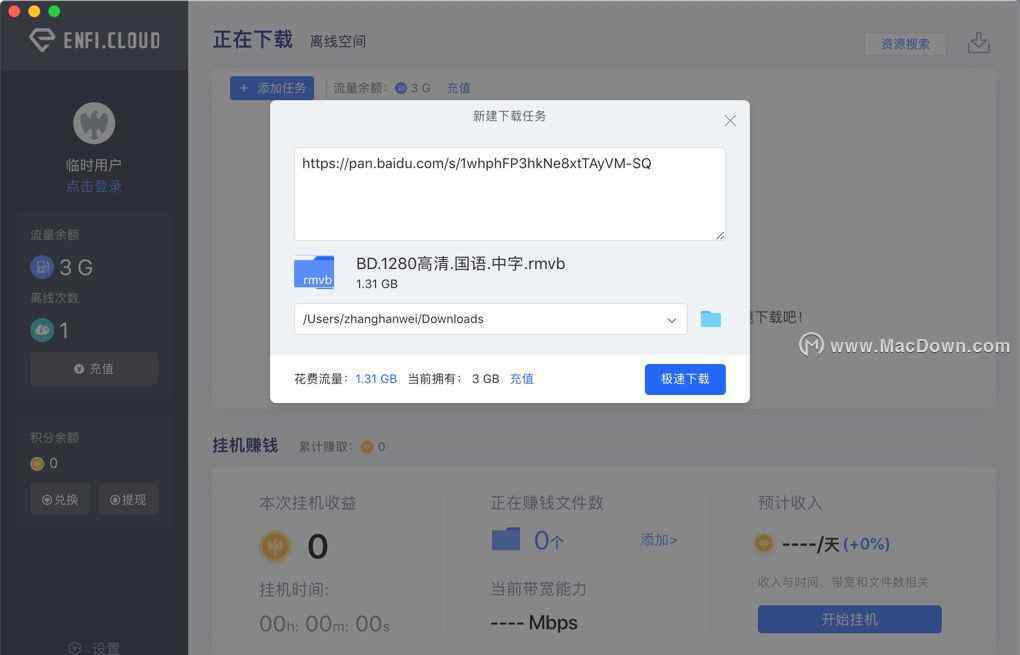Click the 本次挂机收益 coin icon
Viewport: 1020px width, 655px height.
point(275,546)
